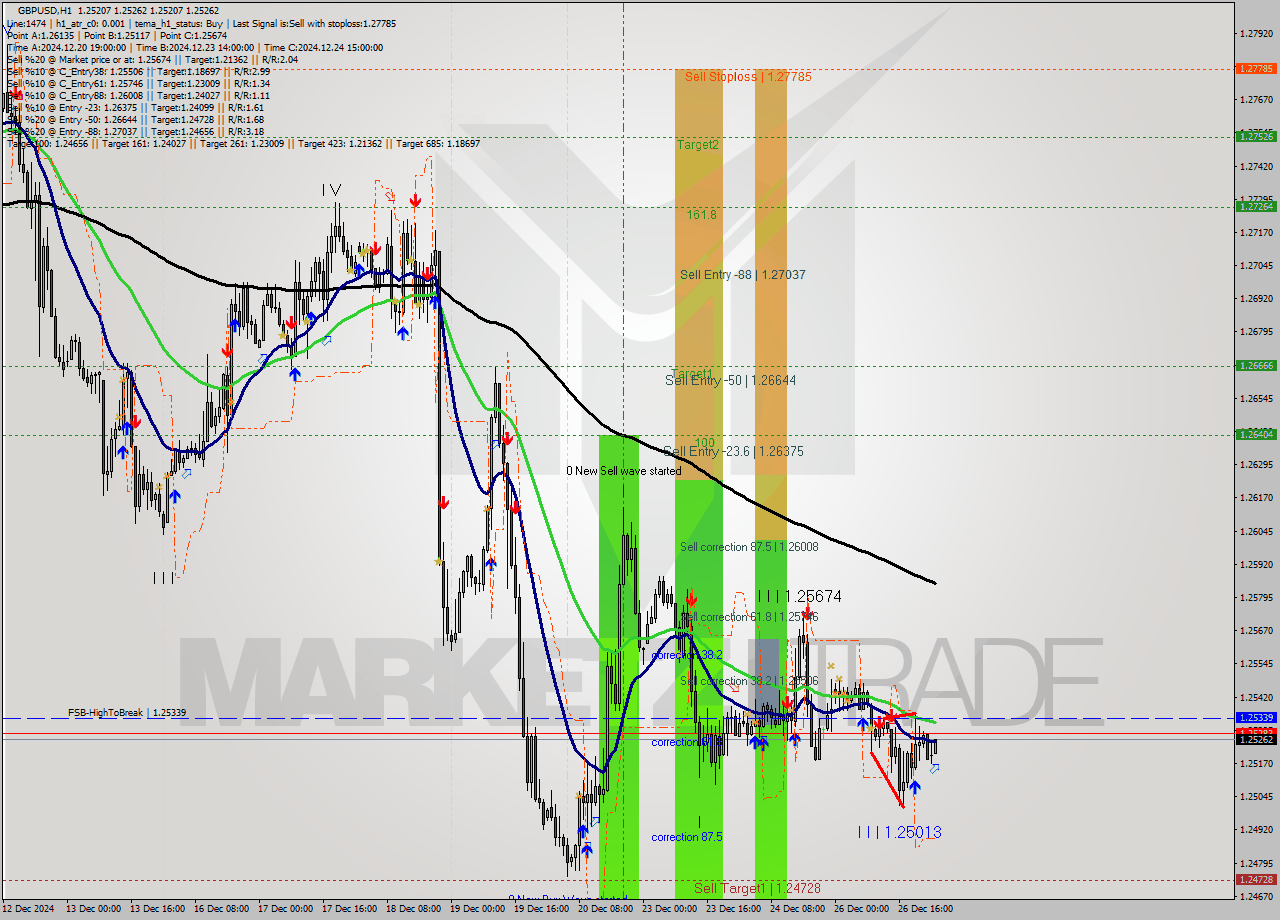
Task: Click the 'I I I 1.25013' wave label
Action: coord(899,832)
